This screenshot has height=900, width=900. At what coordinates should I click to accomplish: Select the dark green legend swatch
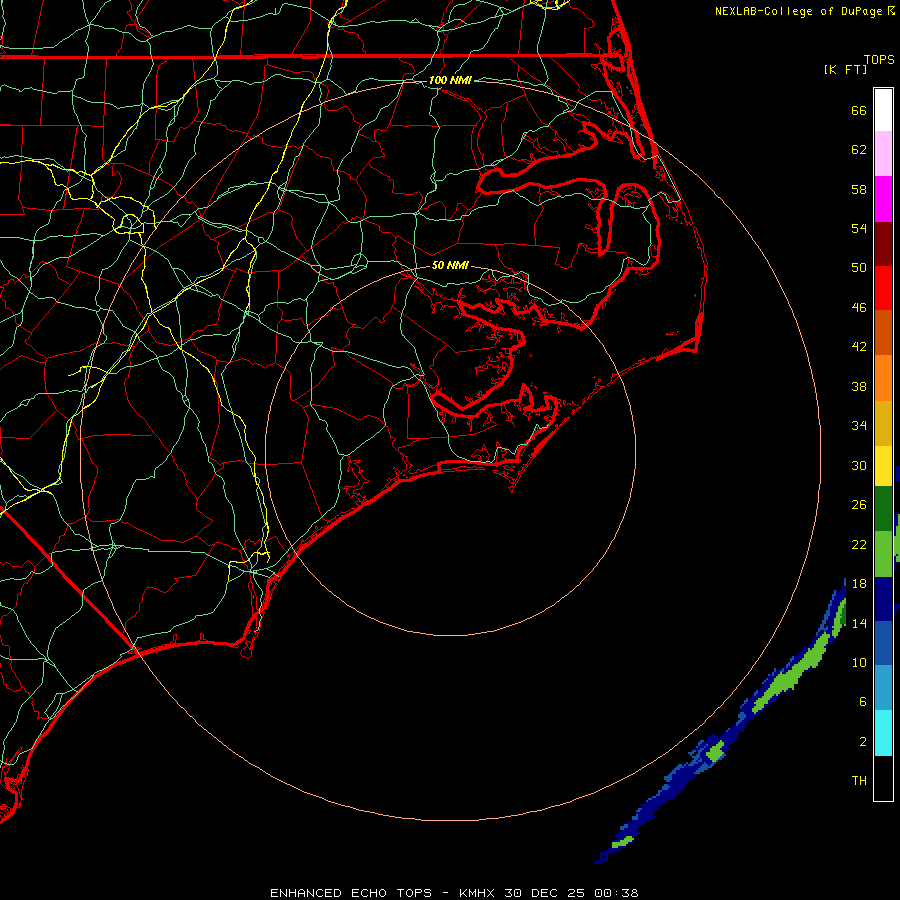click(883, 509)
